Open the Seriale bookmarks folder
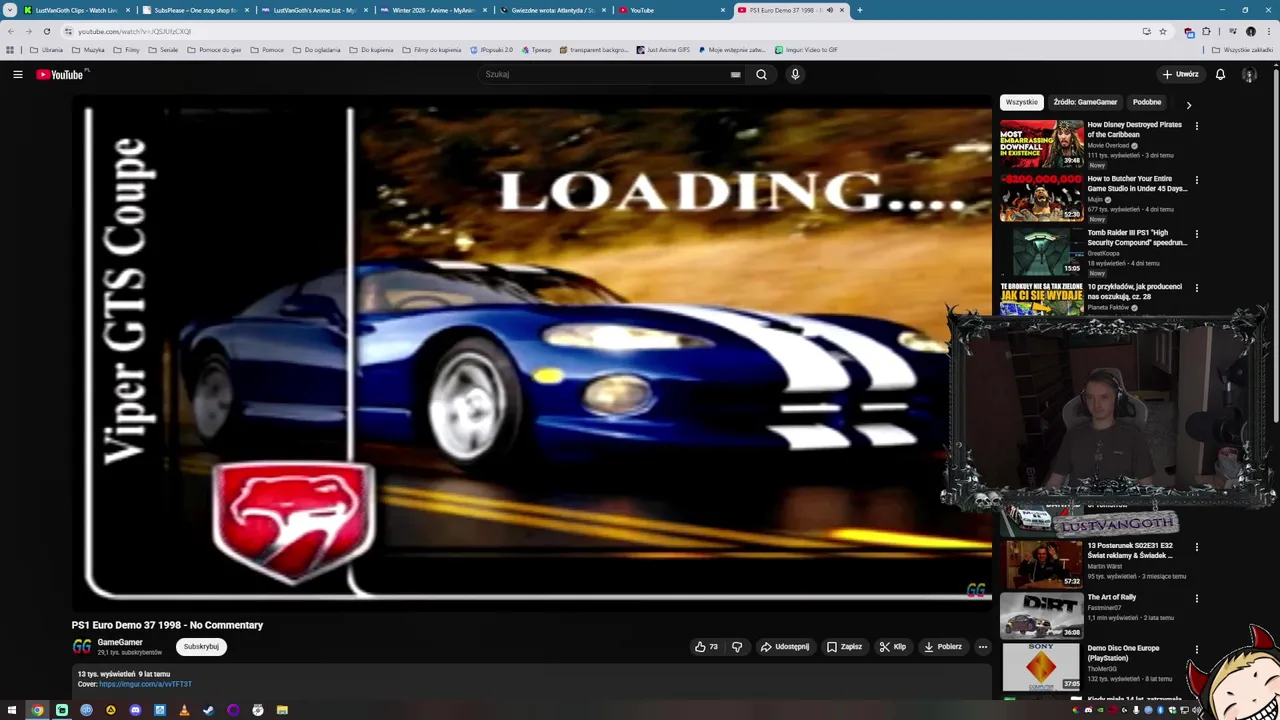The width and height of the screenshot is (1280, 720). pos(163,49)
